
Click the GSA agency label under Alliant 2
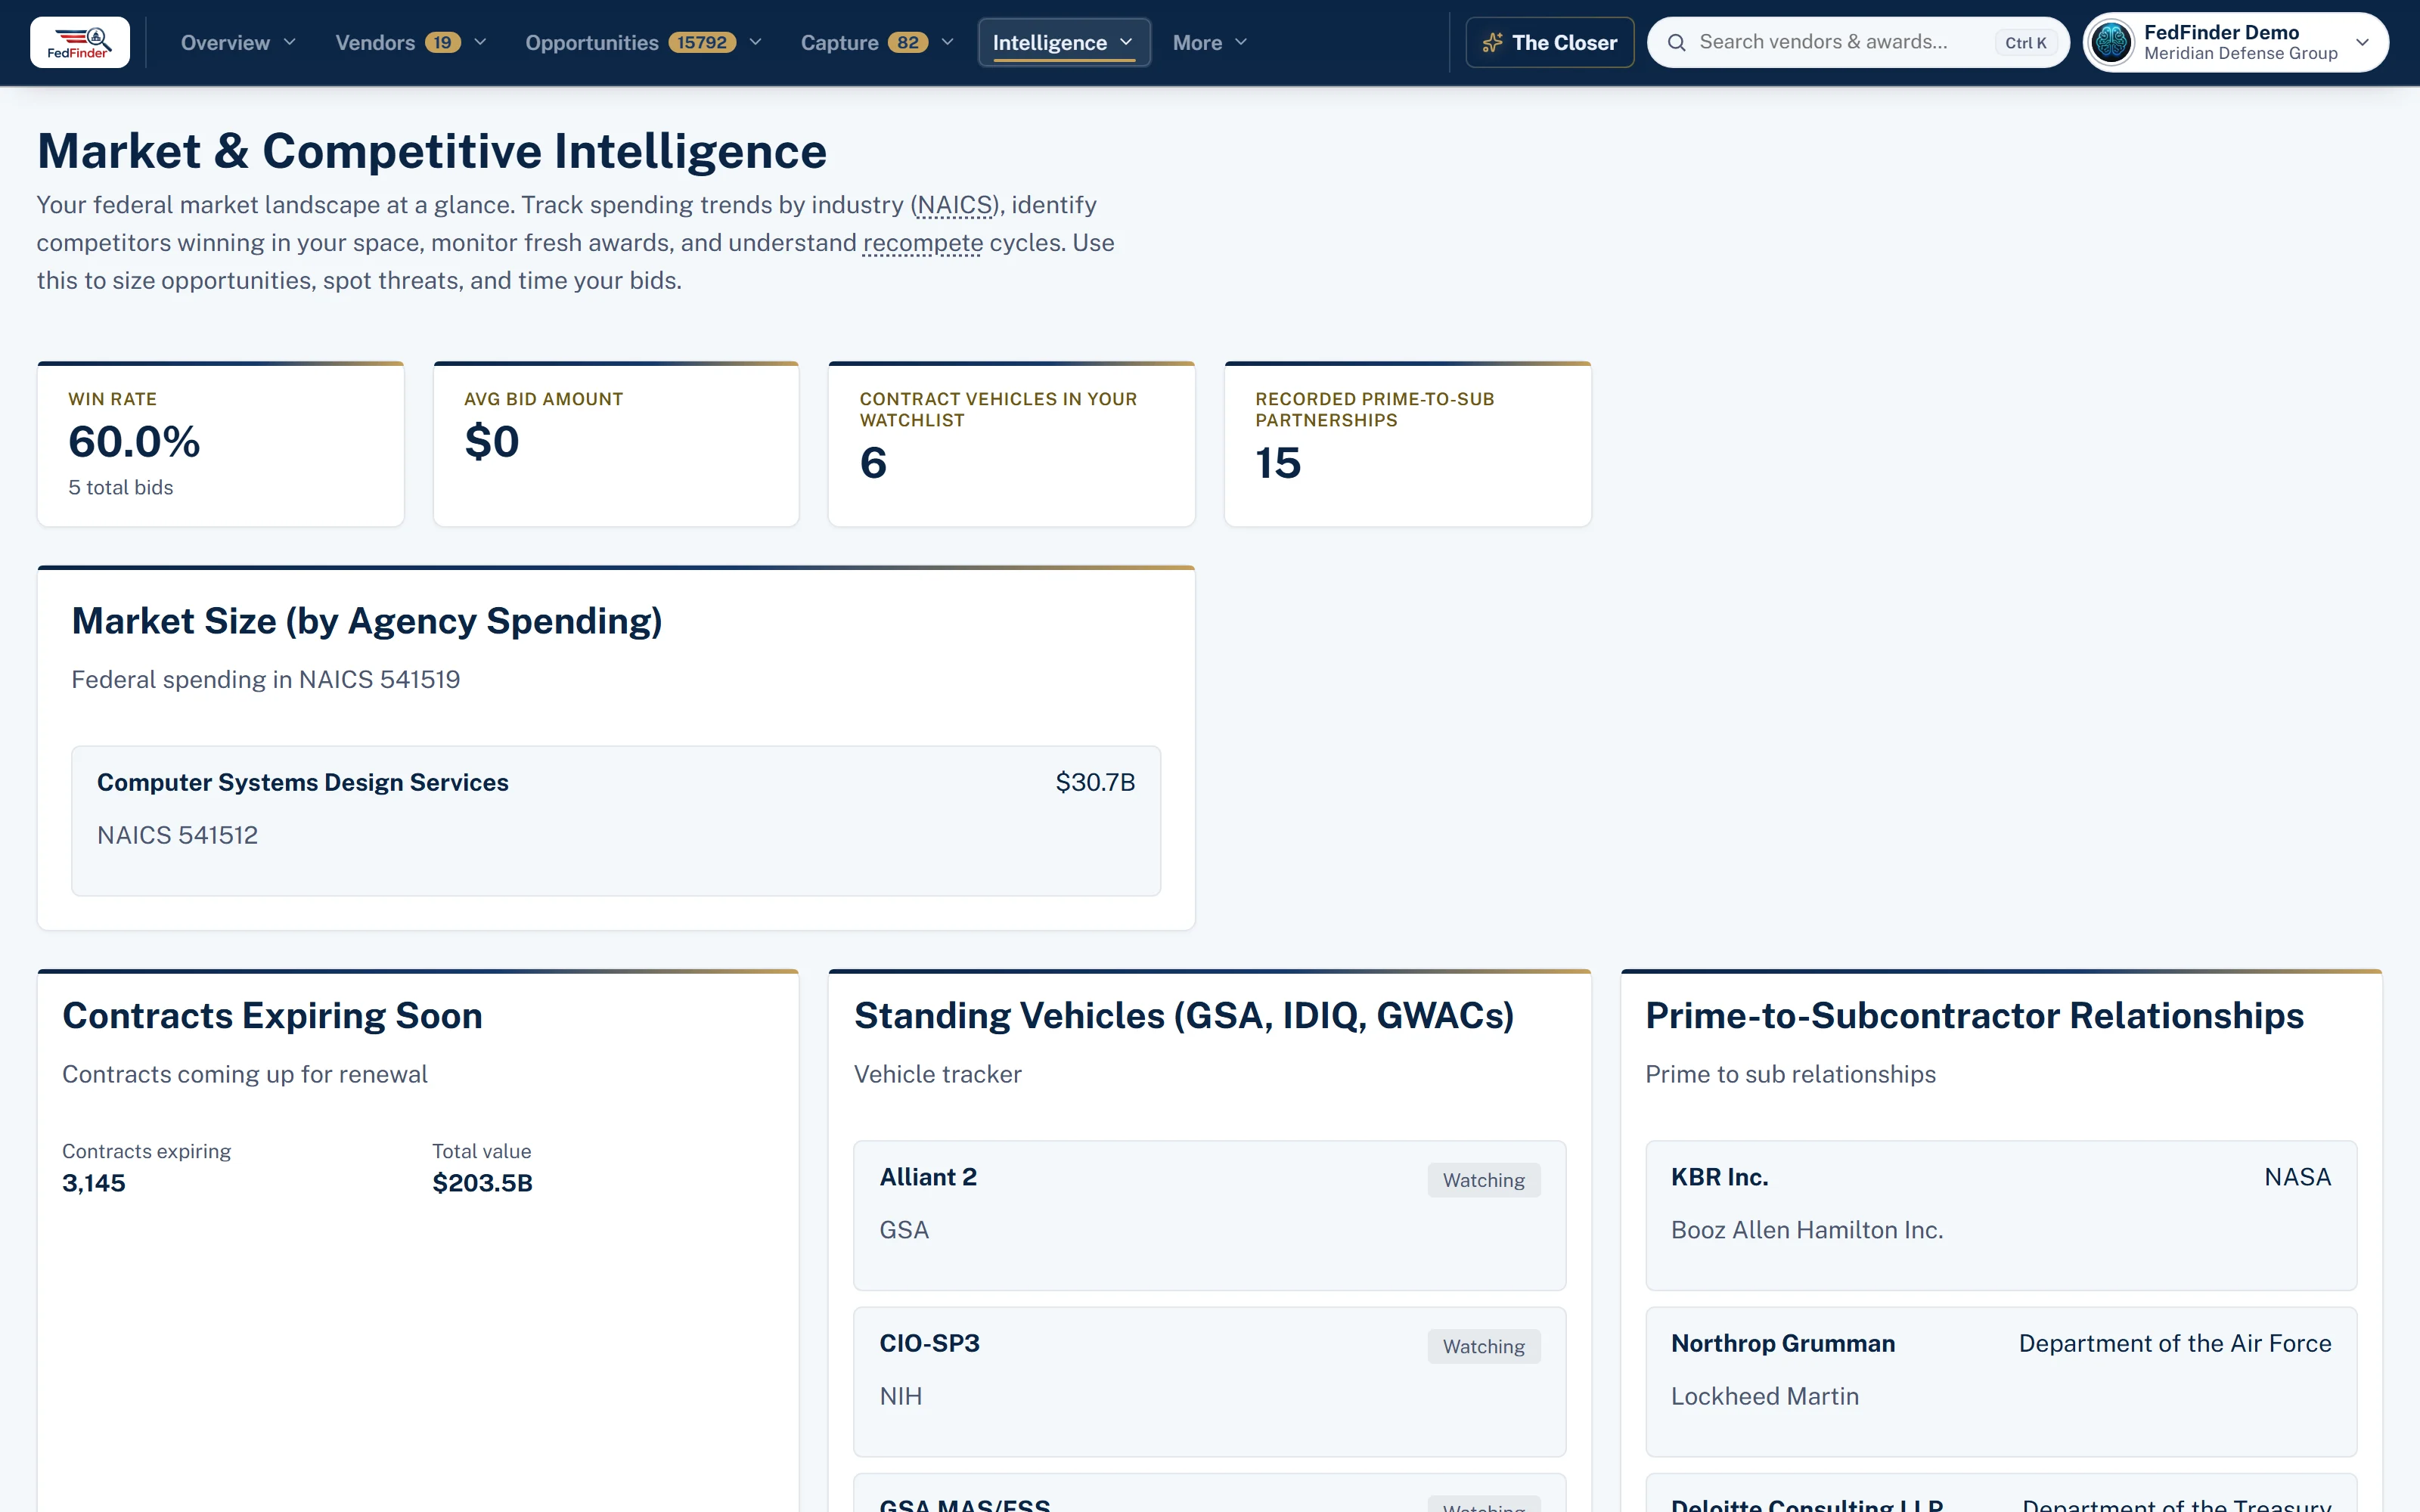[x=904, y=1231]
